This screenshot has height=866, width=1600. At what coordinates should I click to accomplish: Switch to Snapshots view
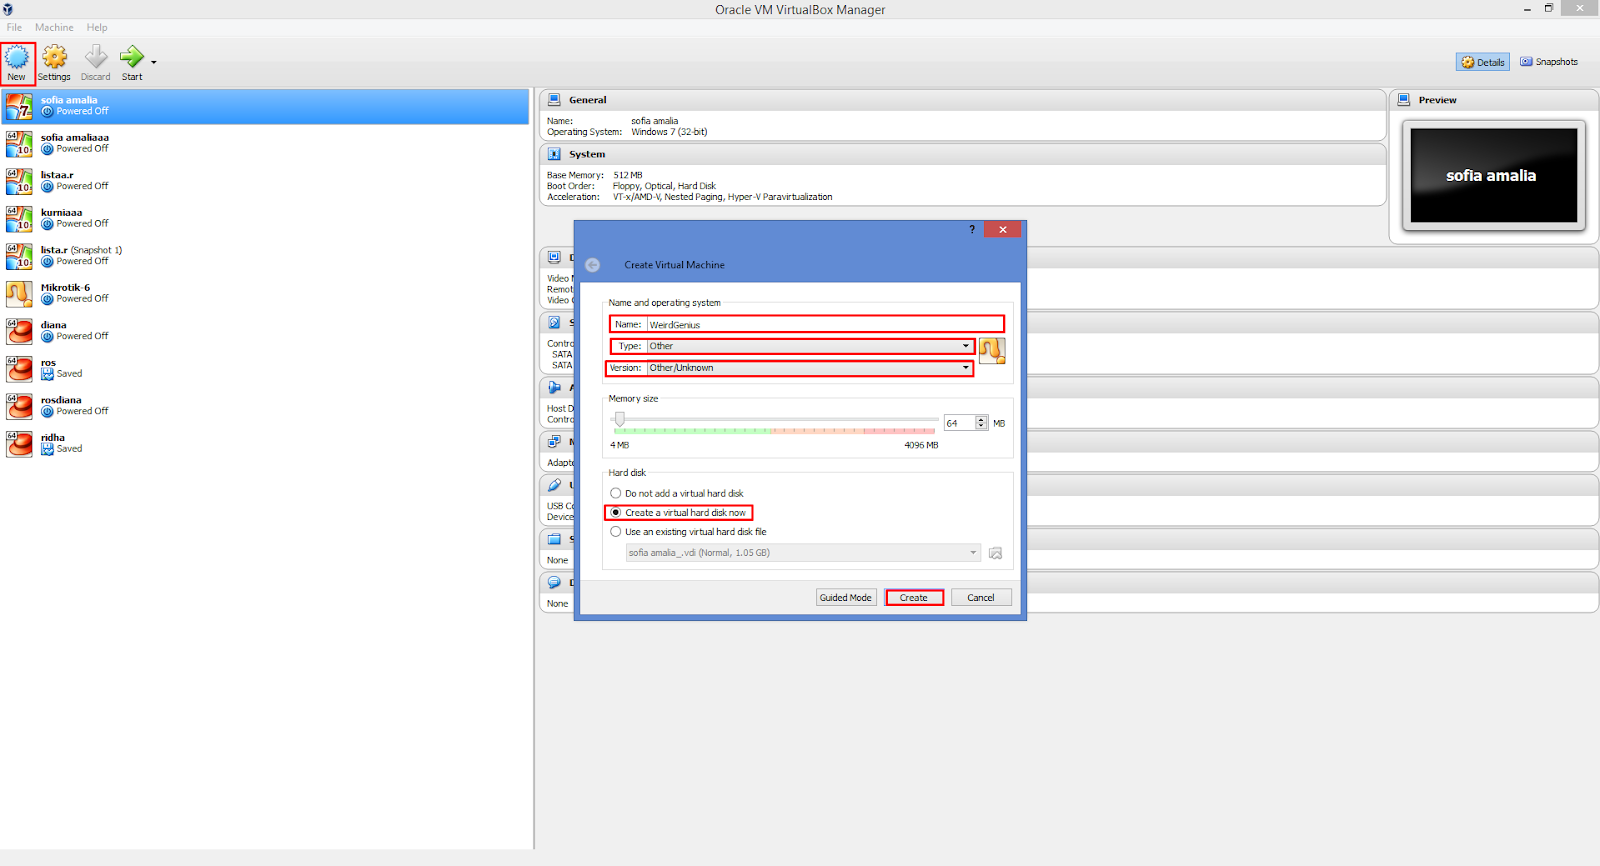(1549, 62)
